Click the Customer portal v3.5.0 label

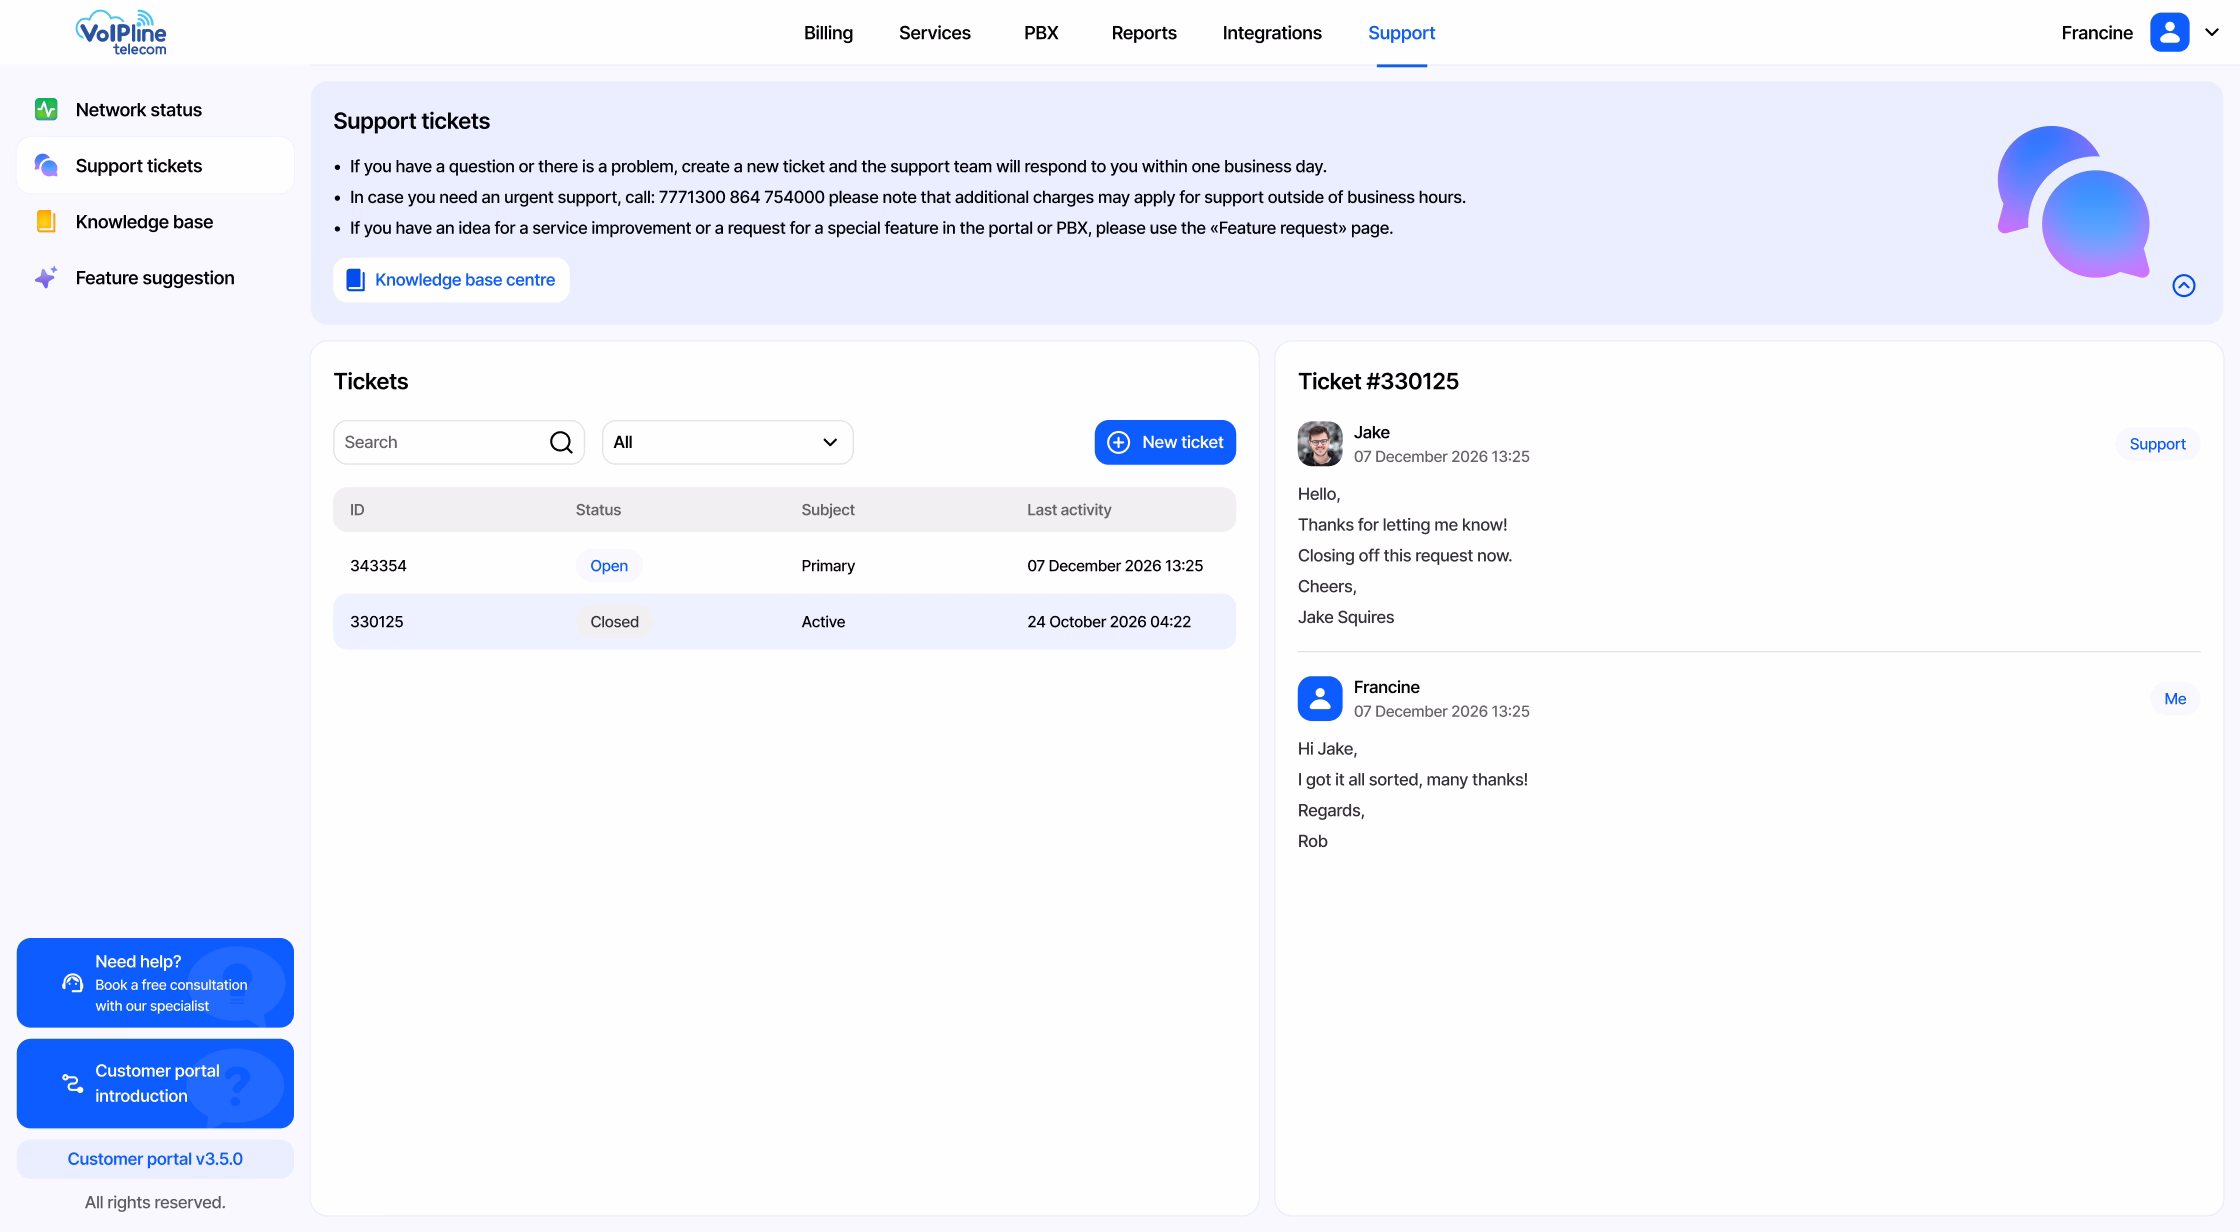pos(155,1159)
